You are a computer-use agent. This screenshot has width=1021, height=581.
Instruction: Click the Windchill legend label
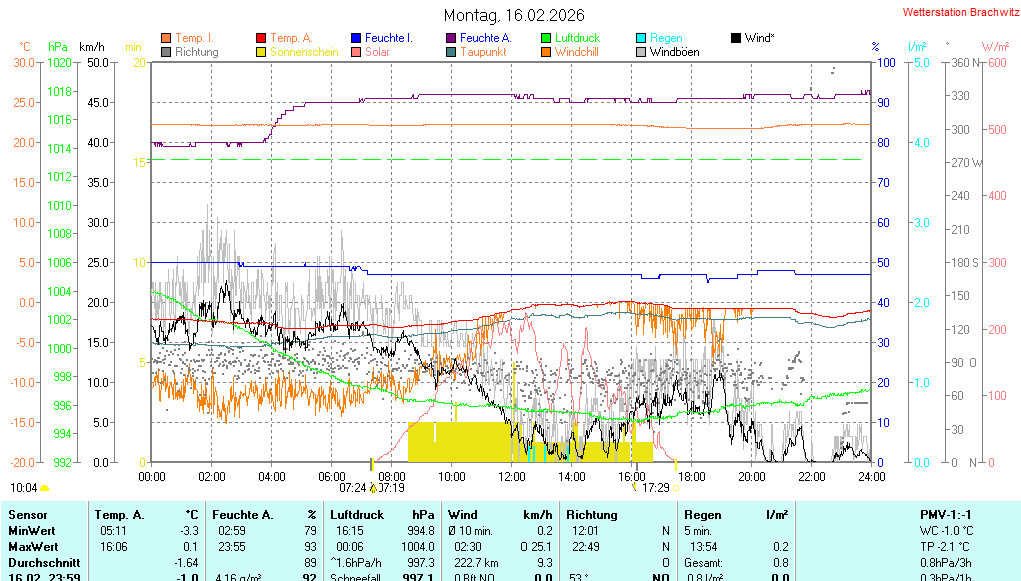click(x=576, y=52)
